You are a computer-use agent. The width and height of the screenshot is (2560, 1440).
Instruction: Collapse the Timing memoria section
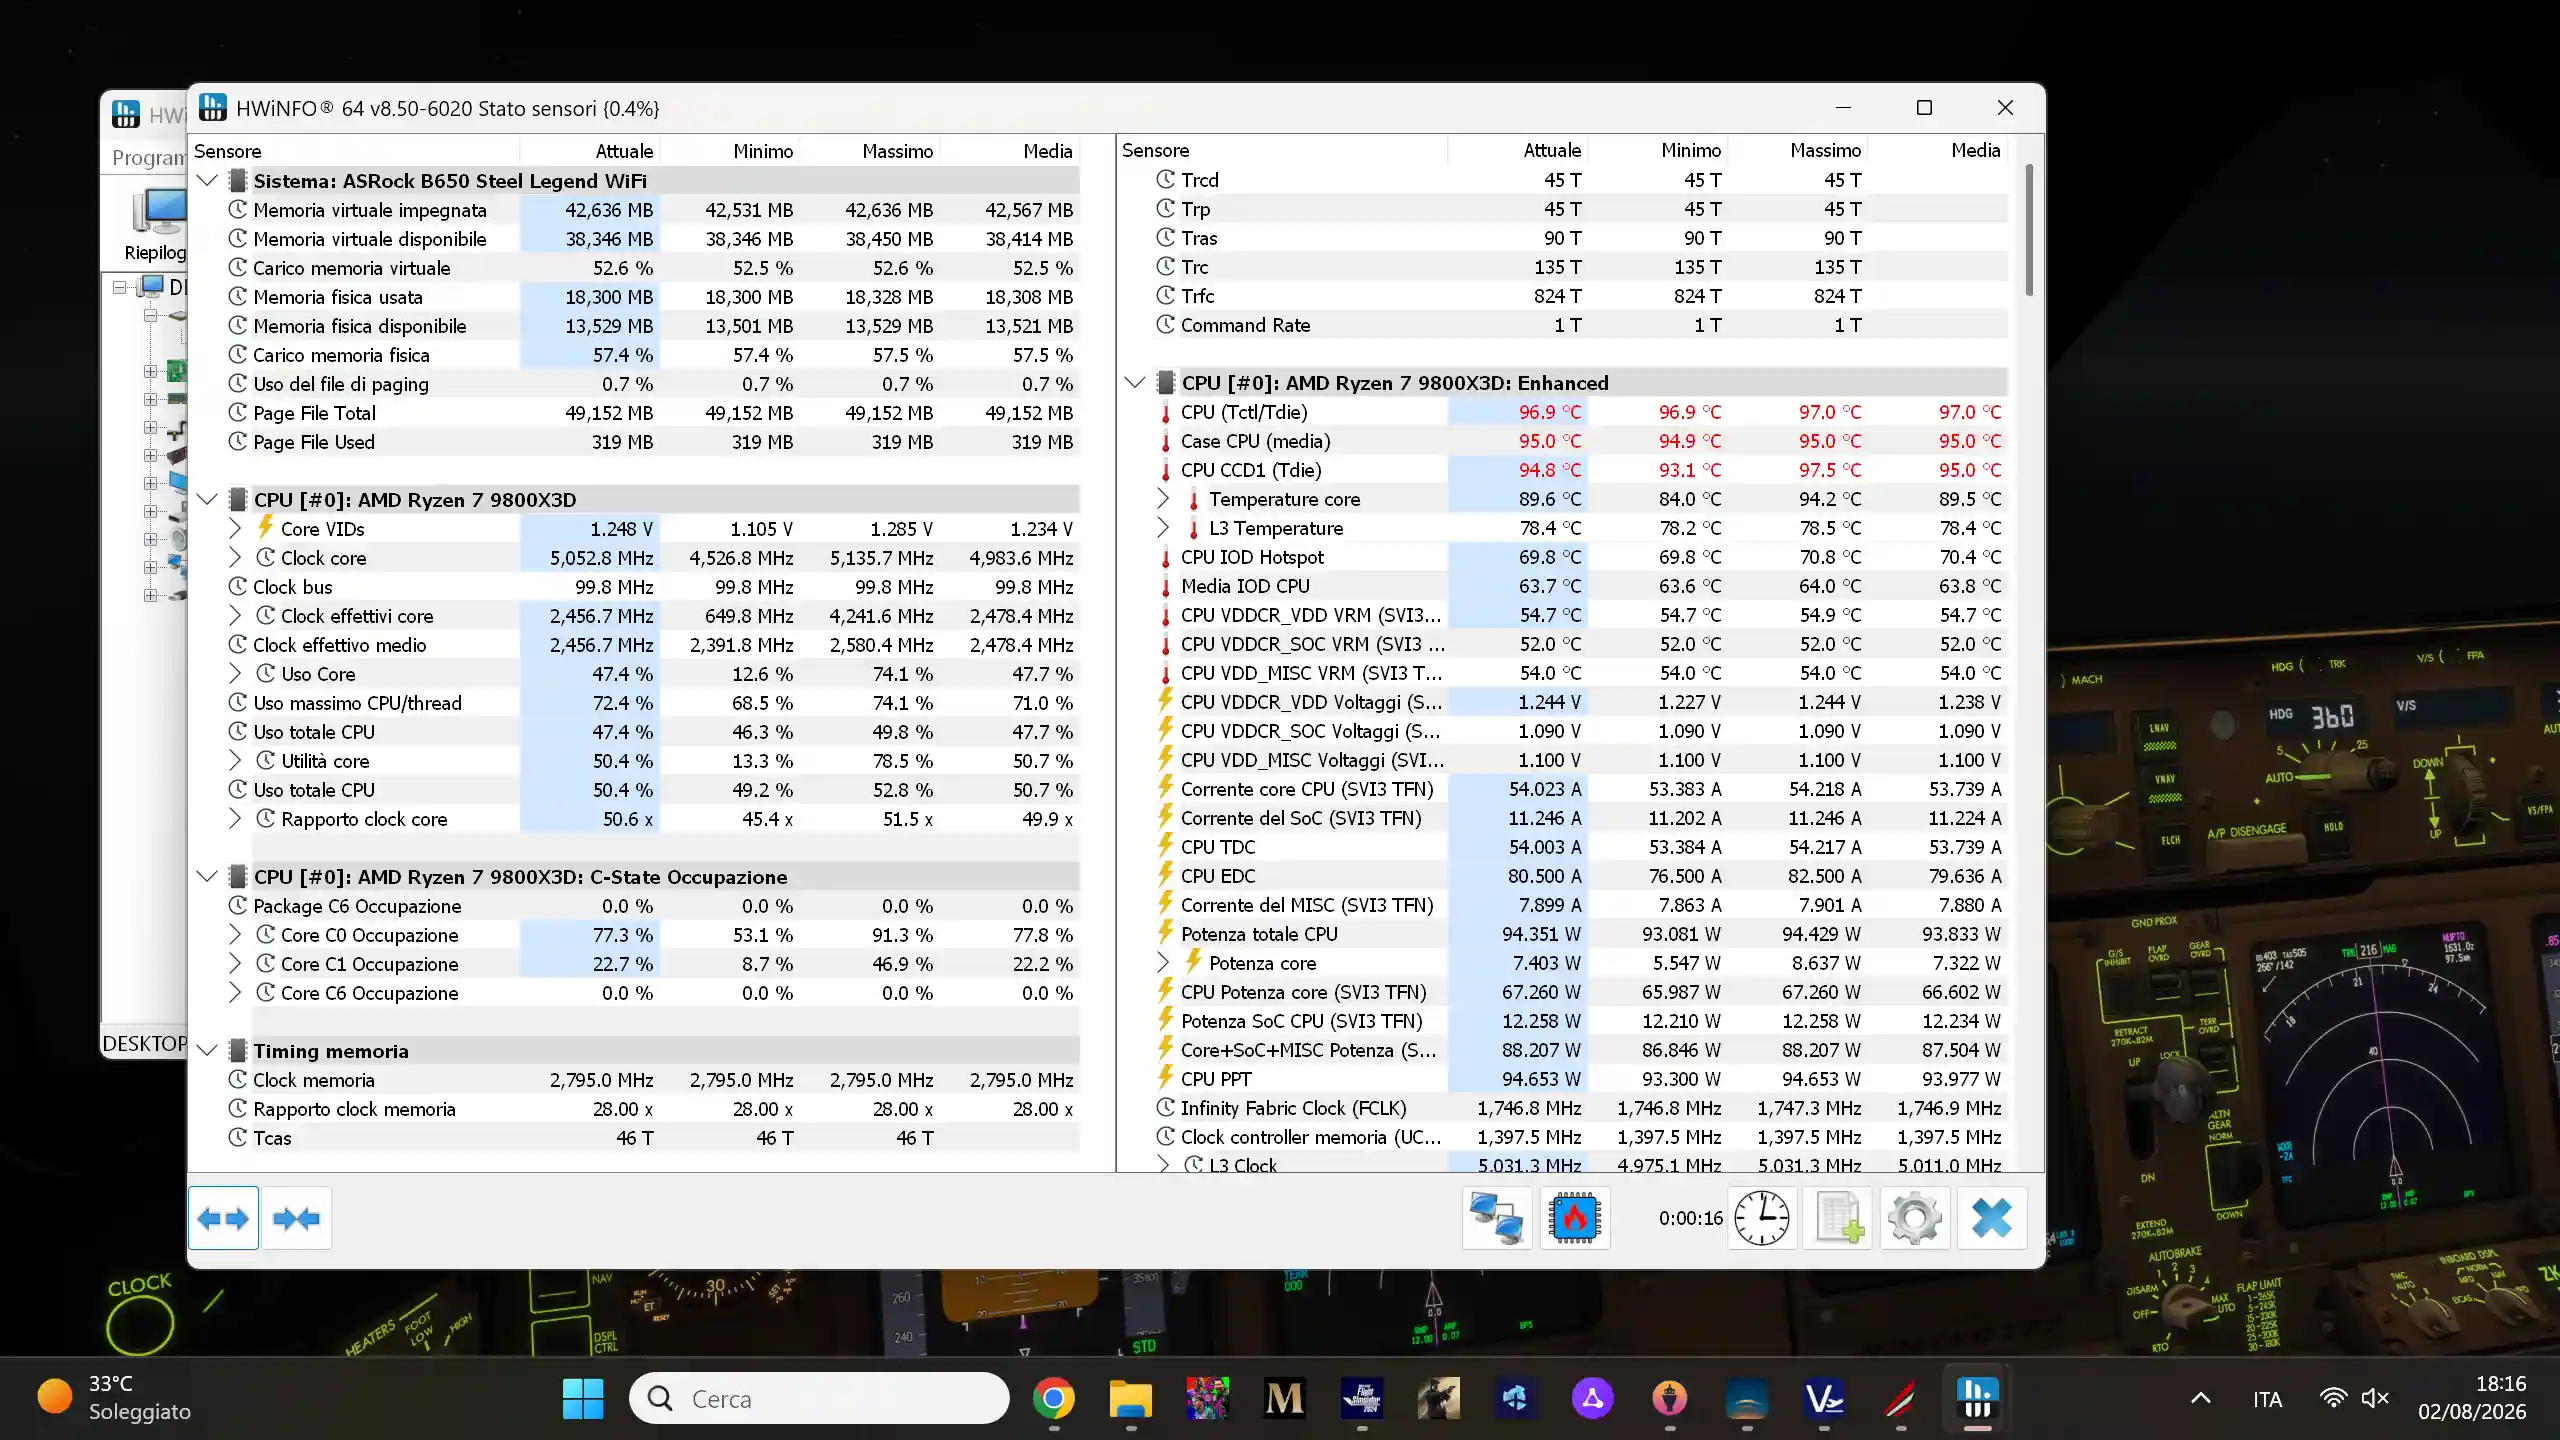click(207, 1051)
